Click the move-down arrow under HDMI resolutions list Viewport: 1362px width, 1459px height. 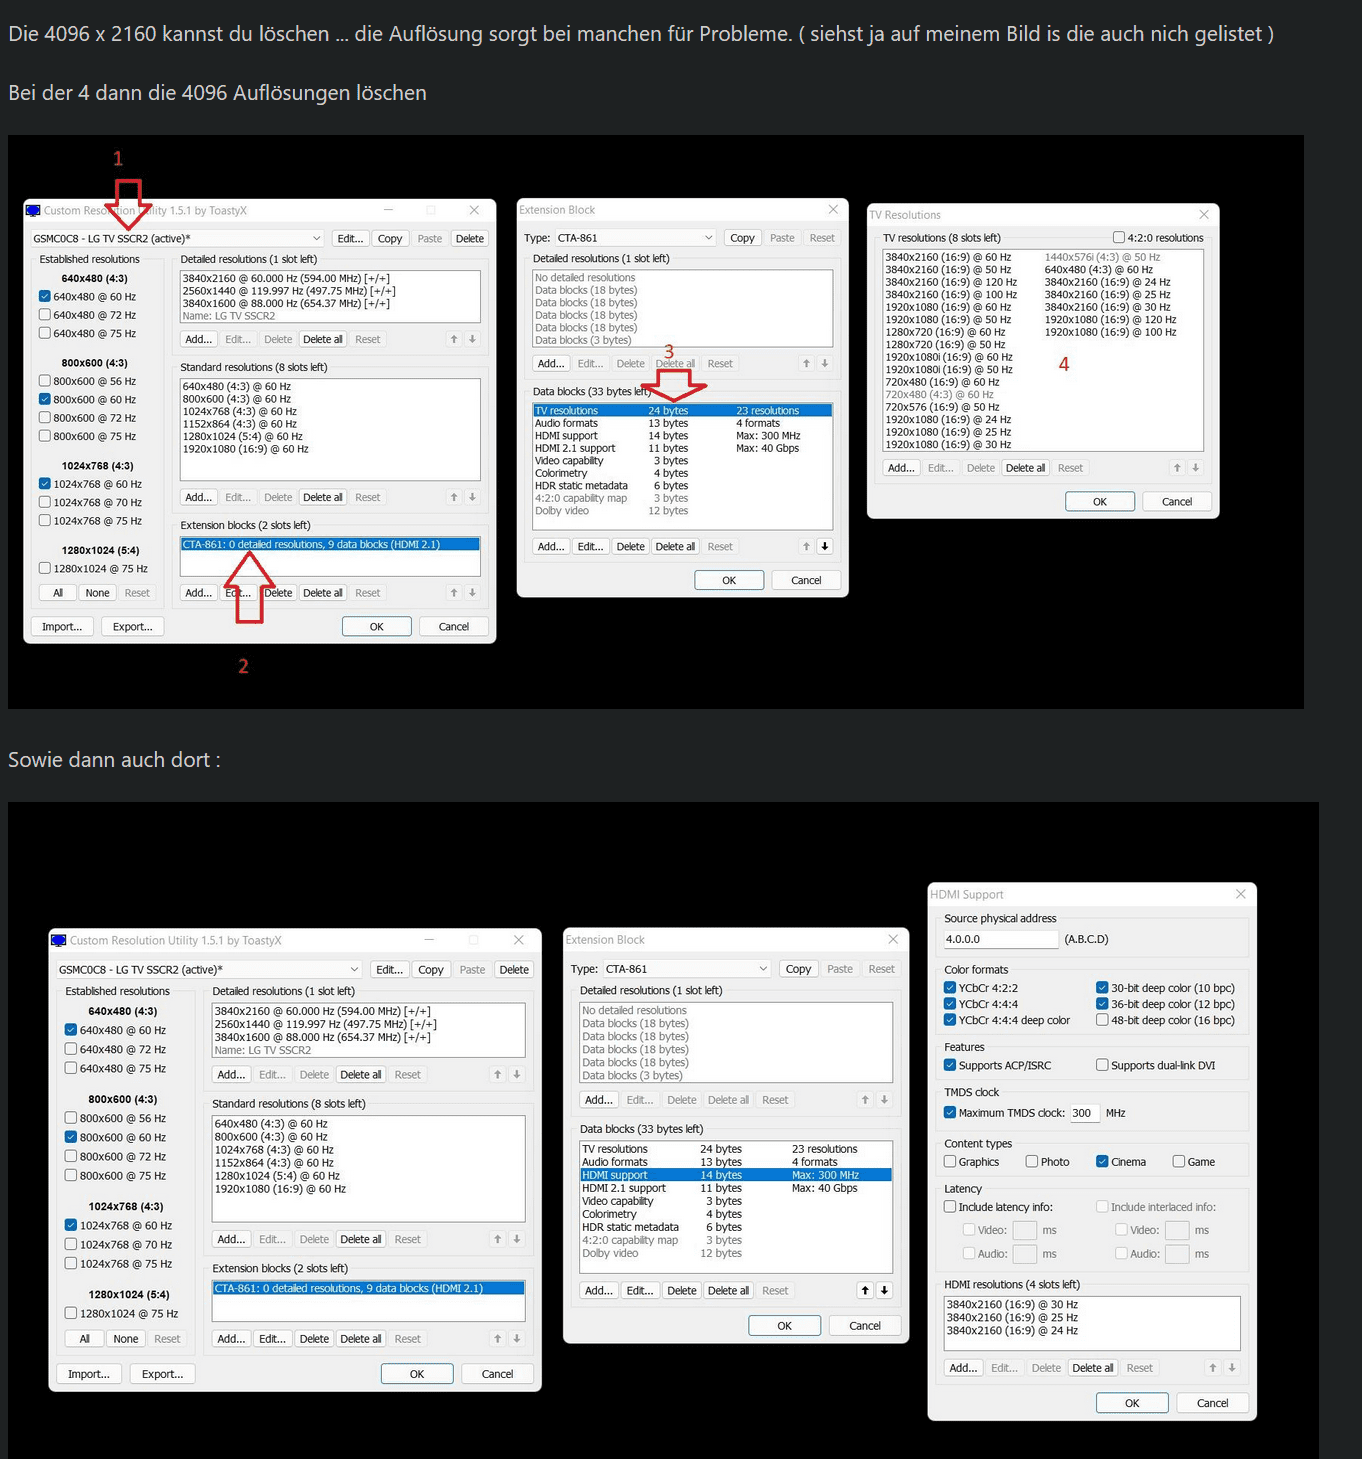[x=1232, y=1368]
